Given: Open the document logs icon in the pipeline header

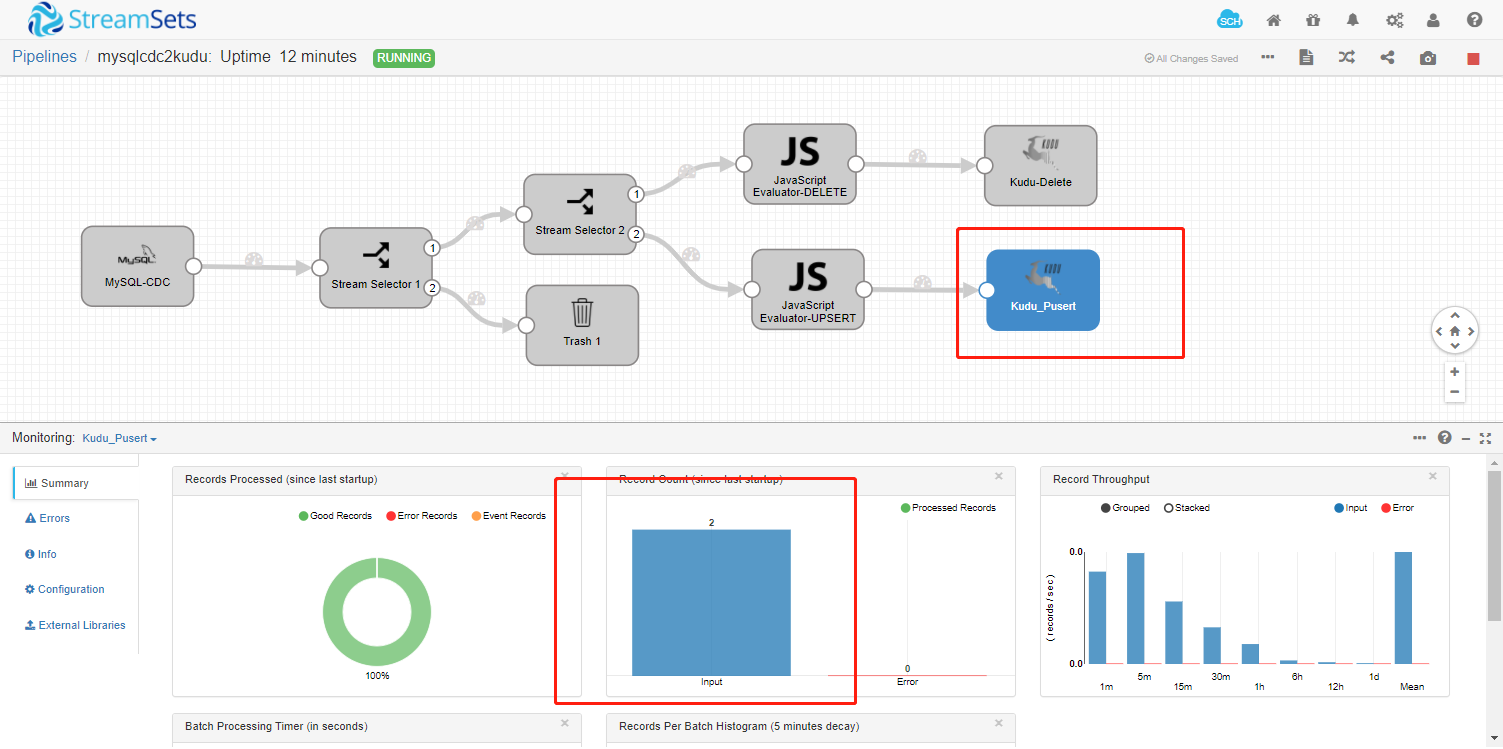Looking at the screenshot, I should tap(1306, 58).
